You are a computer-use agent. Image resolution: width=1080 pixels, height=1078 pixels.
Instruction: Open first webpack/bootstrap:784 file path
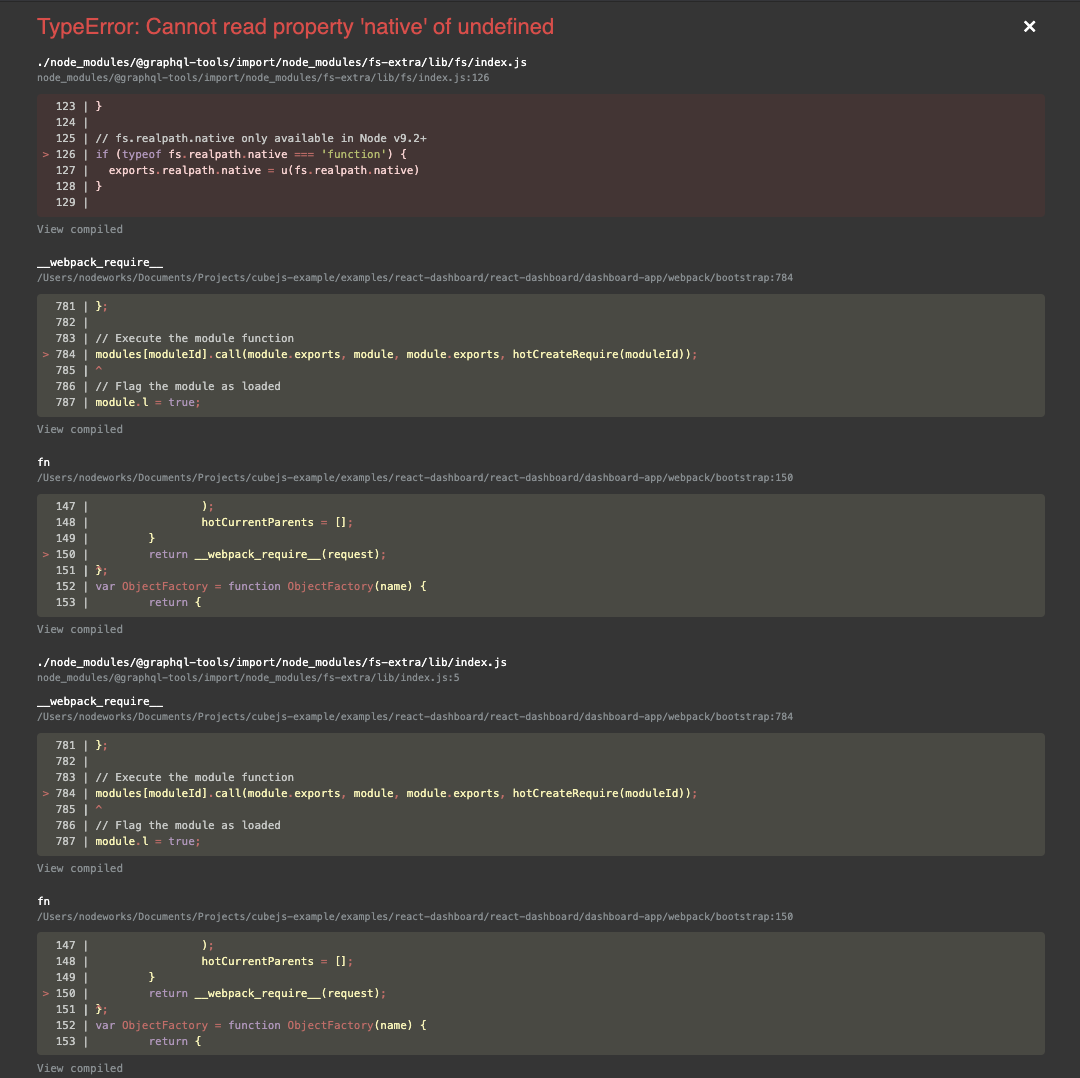415,278
